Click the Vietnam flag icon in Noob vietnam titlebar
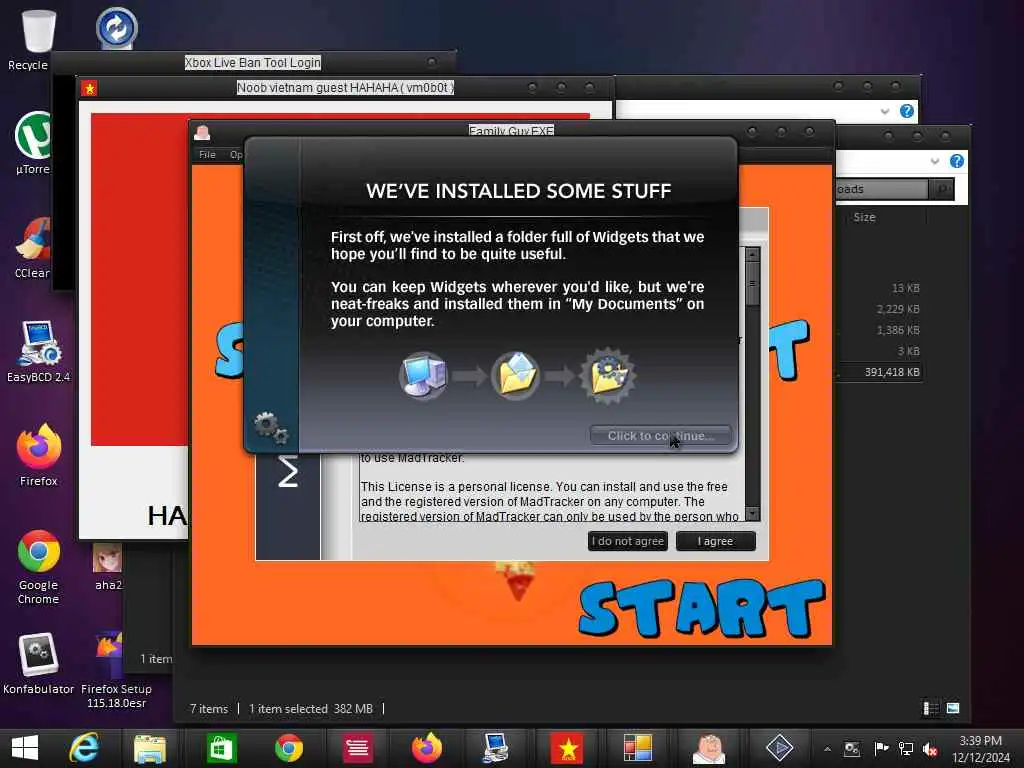Screen dimensions: 1024x768 pyautogui.click(x=89, y=88)
